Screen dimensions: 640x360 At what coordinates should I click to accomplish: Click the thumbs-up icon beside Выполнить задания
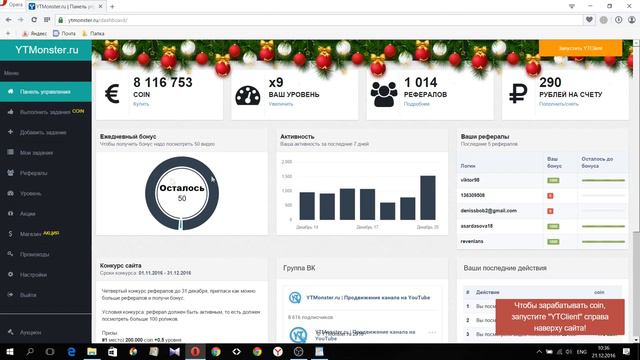point(11,111)
